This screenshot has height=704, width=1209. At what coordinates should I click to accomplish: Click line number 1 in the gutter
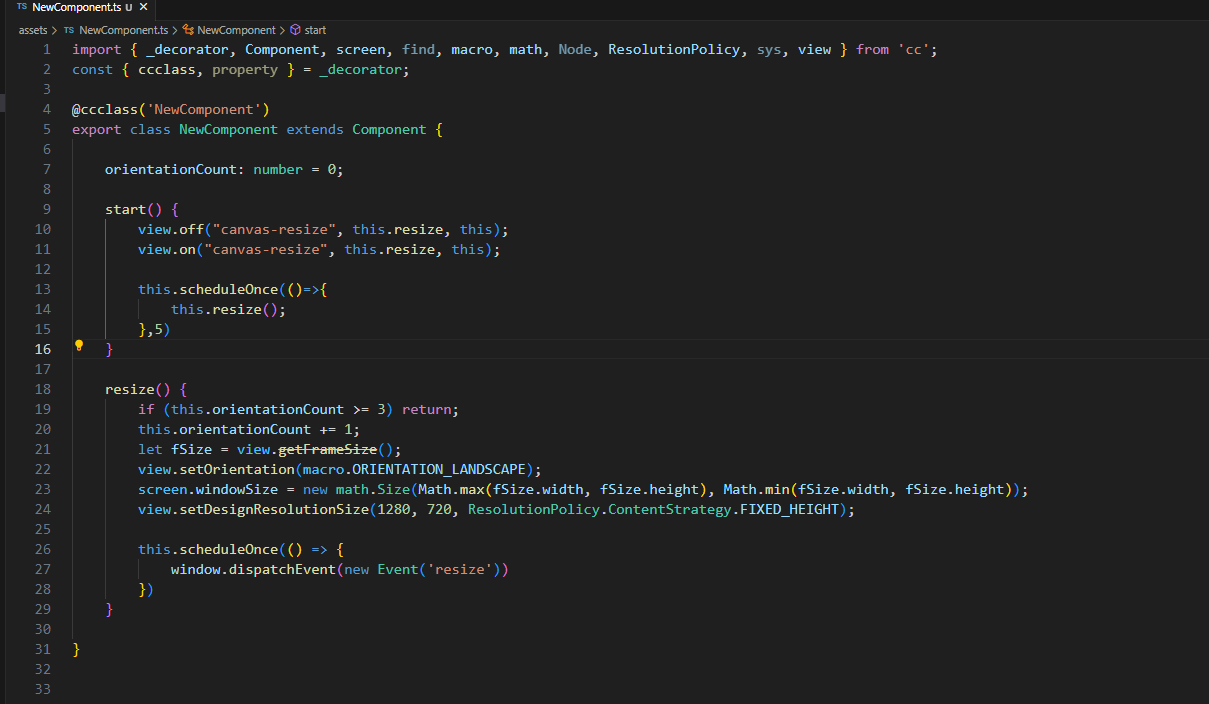click(46, 49)
